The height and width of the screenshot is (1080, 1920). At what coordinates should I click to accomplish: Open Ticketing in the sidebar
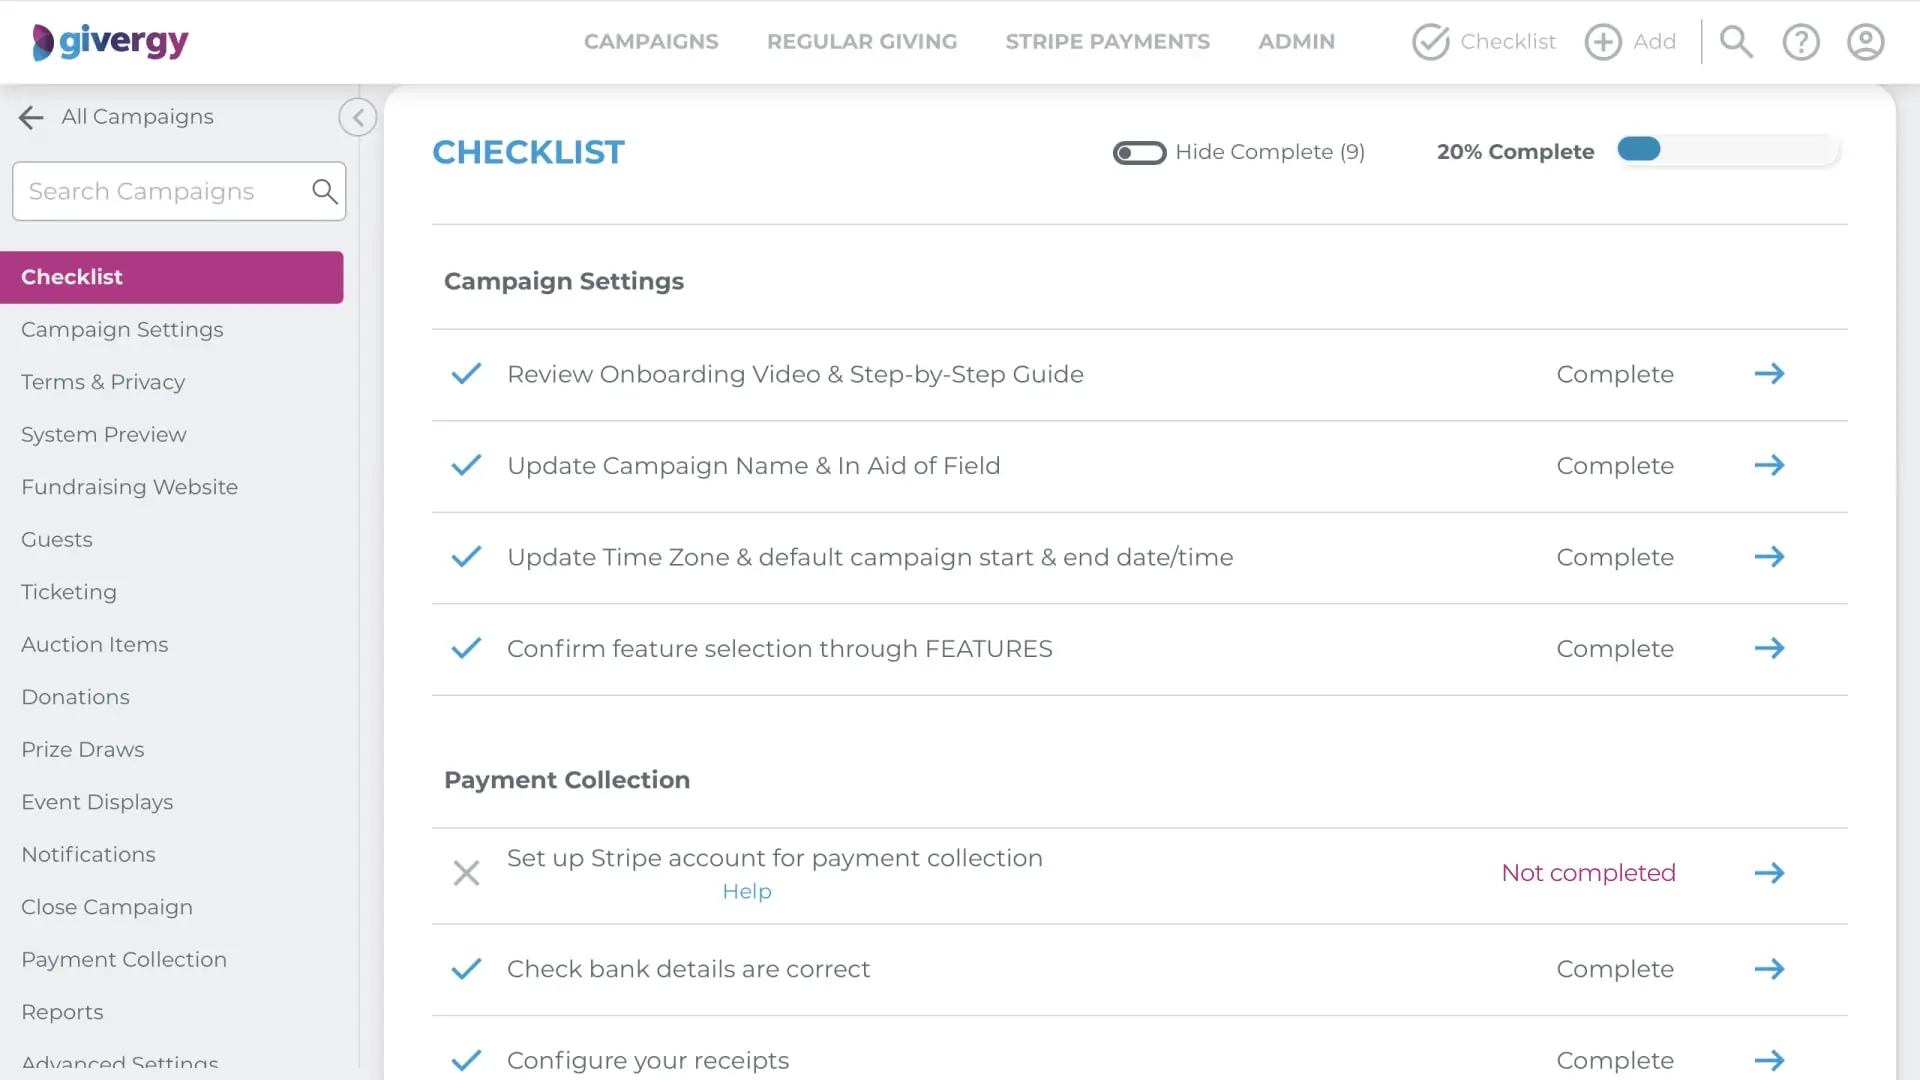point(69,592)
